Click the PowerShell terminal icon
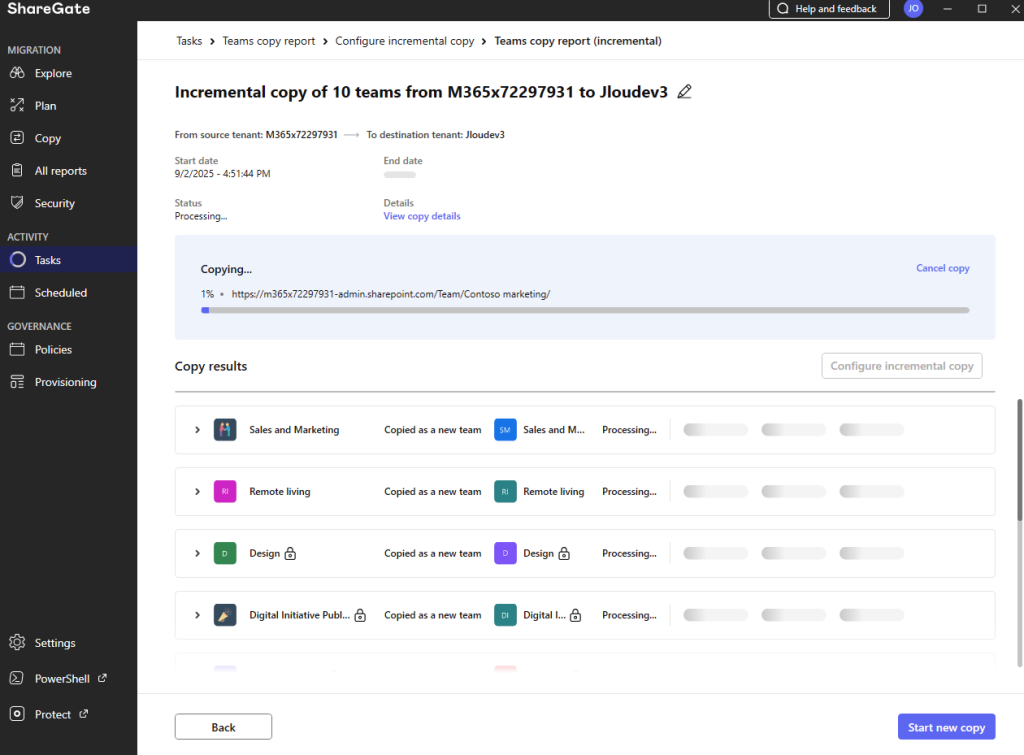Screen dimensions: 1024x755 click(x=17, y=679)
